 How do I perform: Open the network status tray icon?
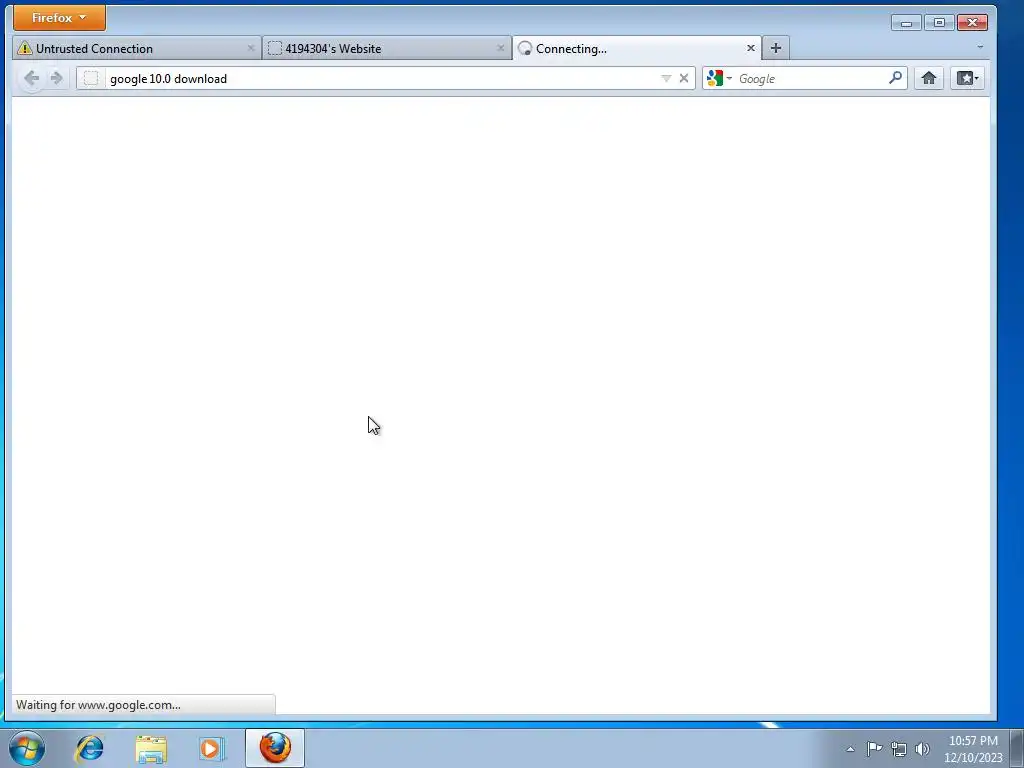pos(899,749)
